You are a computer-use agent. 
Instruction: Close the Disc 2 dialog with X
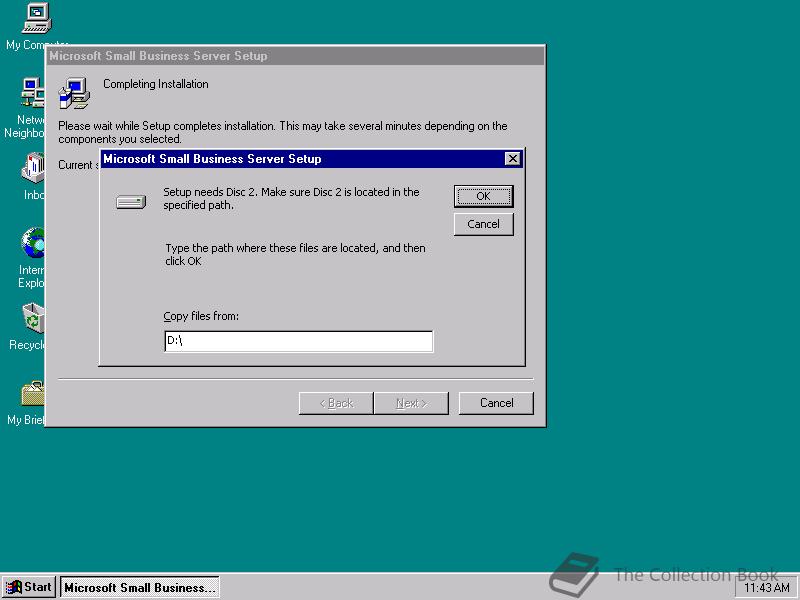(512, 159)
